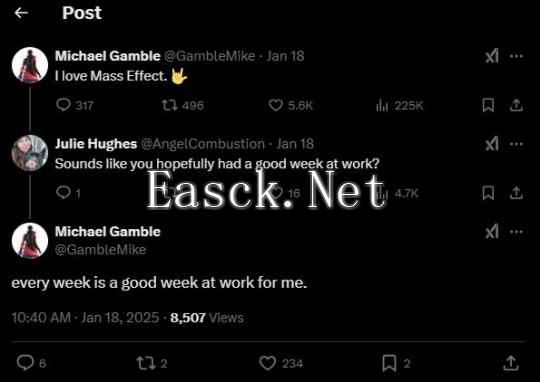
Task: Open more options on the first Michael Gamble post
Action: pyautogui.click(x=516, y=56)
